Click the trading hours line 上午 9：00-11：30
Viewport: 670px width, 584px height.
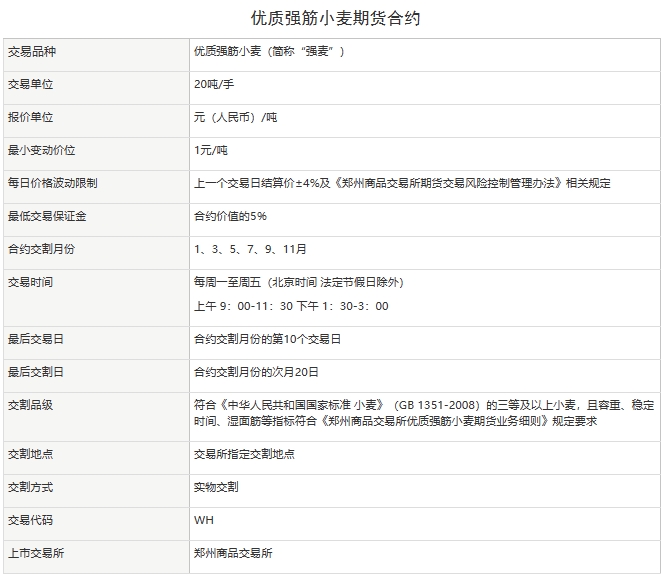point(242,306)
